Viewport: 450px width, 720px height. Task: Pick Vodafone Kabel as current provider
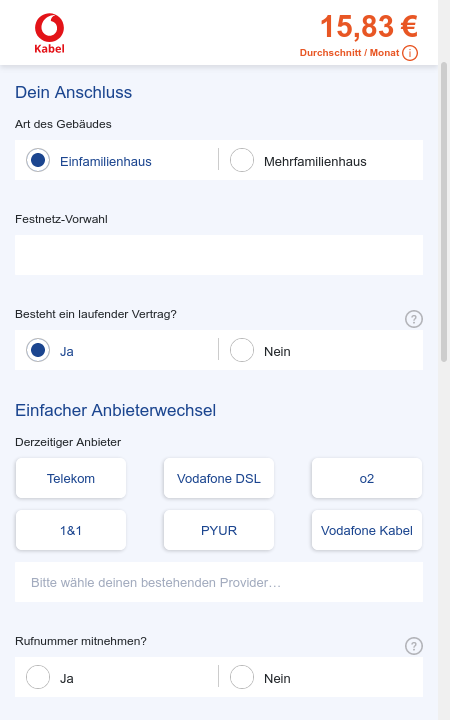[367, 530]
